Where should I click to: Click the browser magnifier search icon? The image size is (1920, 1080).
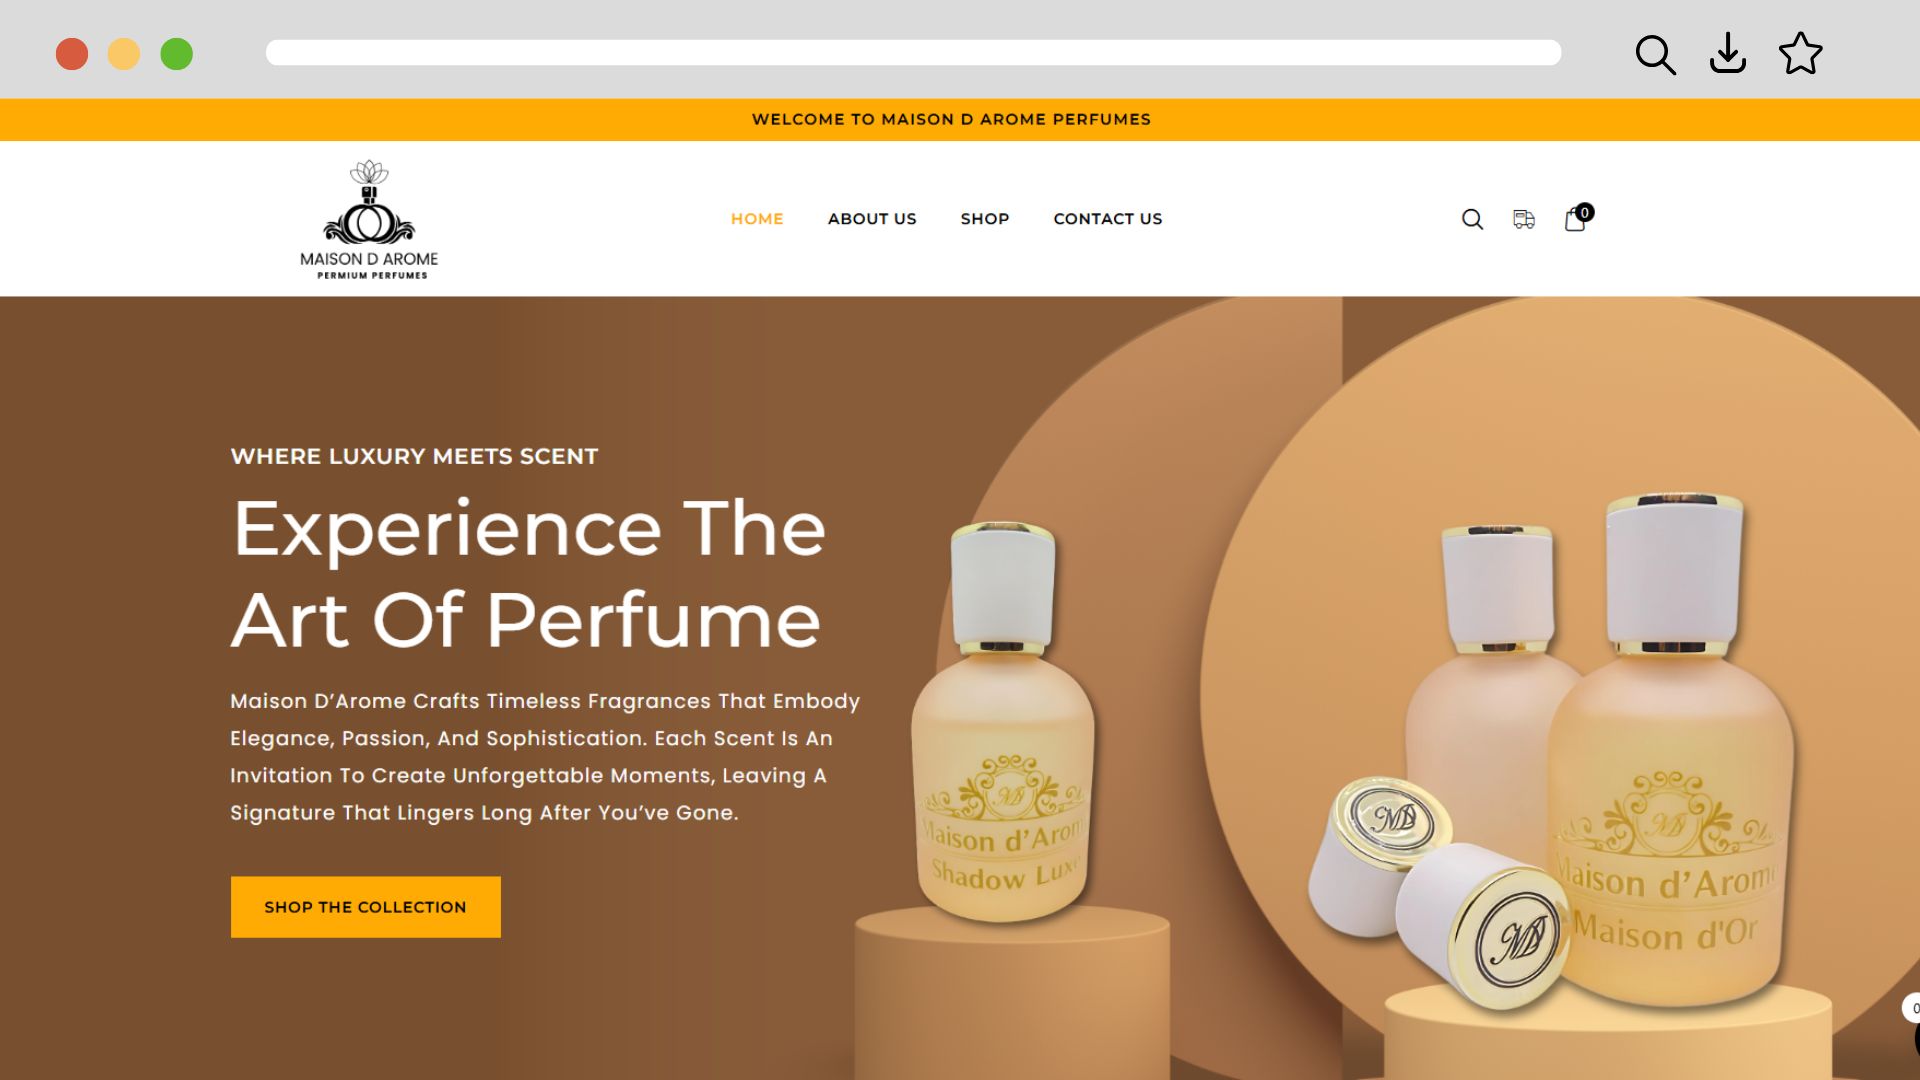coord(1655,54)
